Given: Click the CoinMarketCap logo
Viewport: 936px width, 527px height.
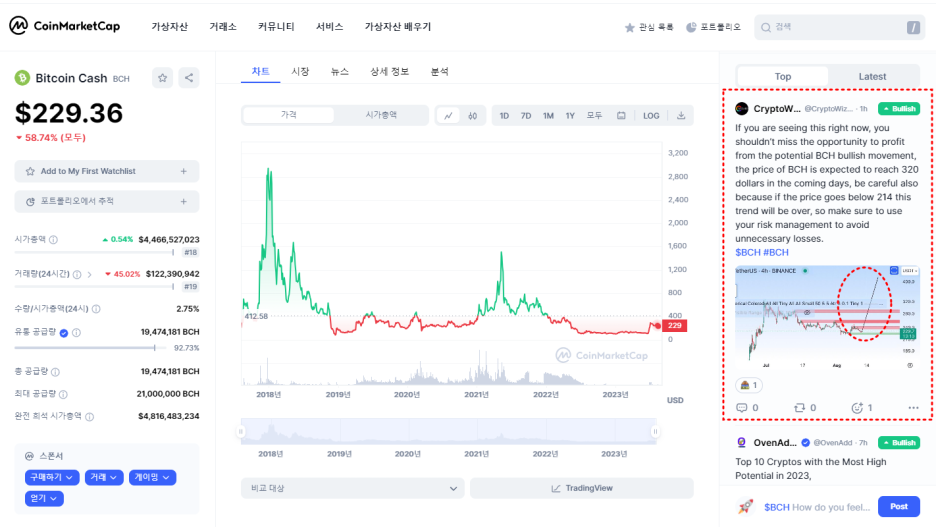Looking at the screenshot, I should [64, 26].
